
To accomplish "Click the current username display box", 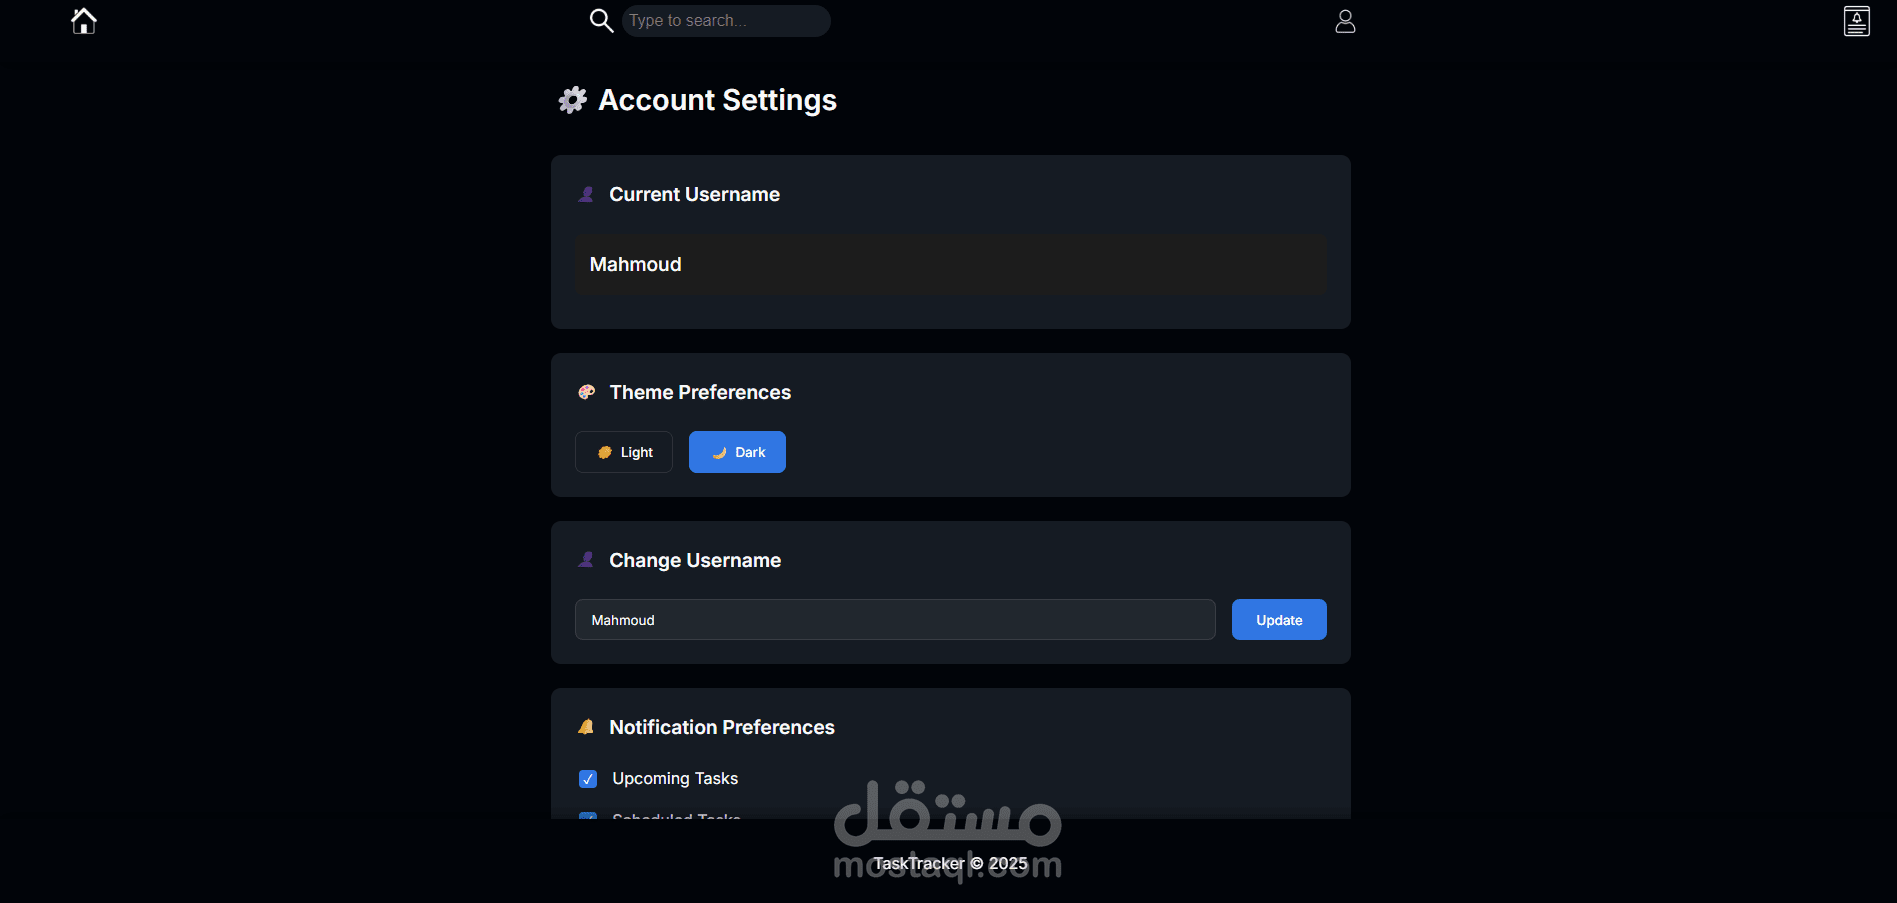I will pos(950,265).
